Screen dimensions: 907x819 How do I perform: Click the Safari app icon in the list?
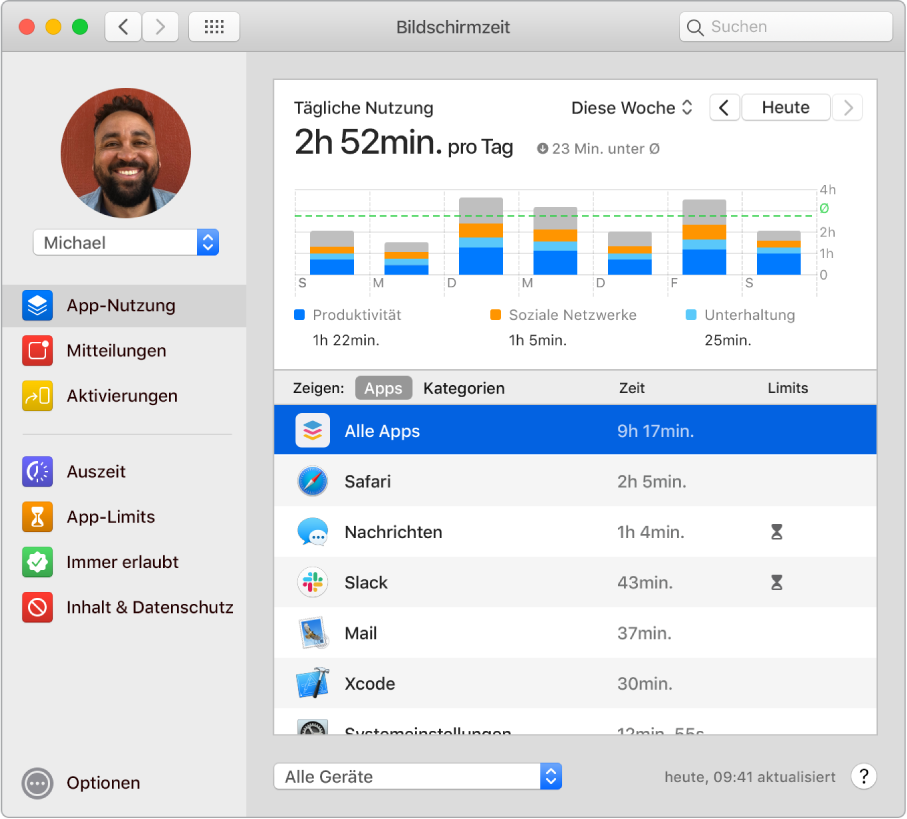click(312, 481)
